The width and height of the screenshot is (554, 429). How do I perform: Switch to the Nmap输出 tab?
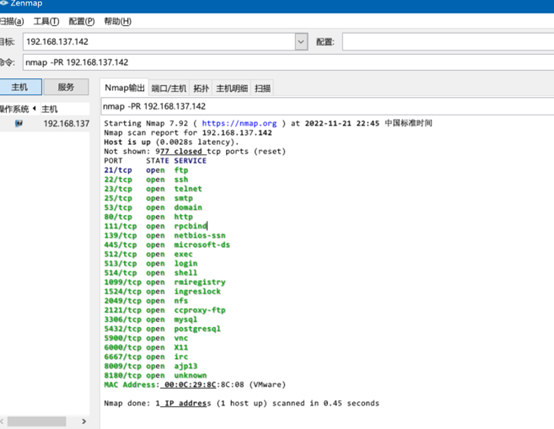[x=124, y=88]
